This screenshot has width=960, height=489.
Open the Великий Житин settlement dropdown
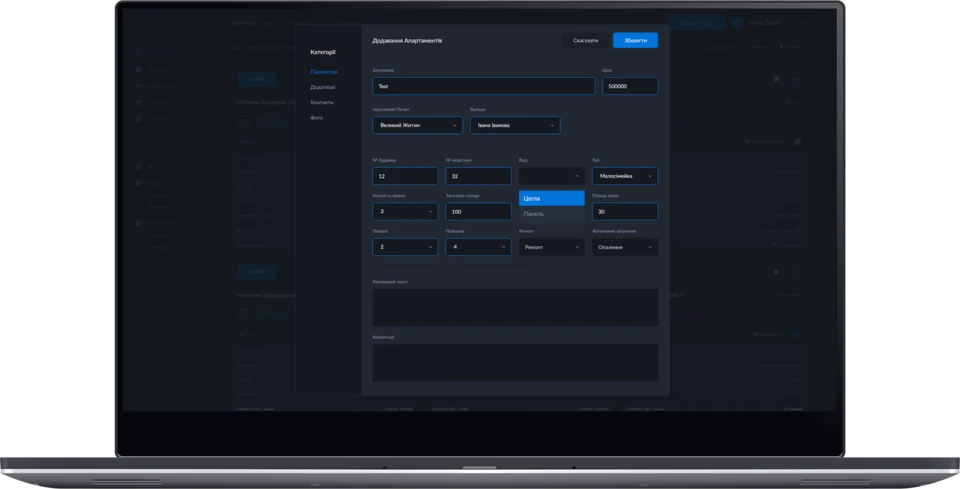click(x=418, y=125)
